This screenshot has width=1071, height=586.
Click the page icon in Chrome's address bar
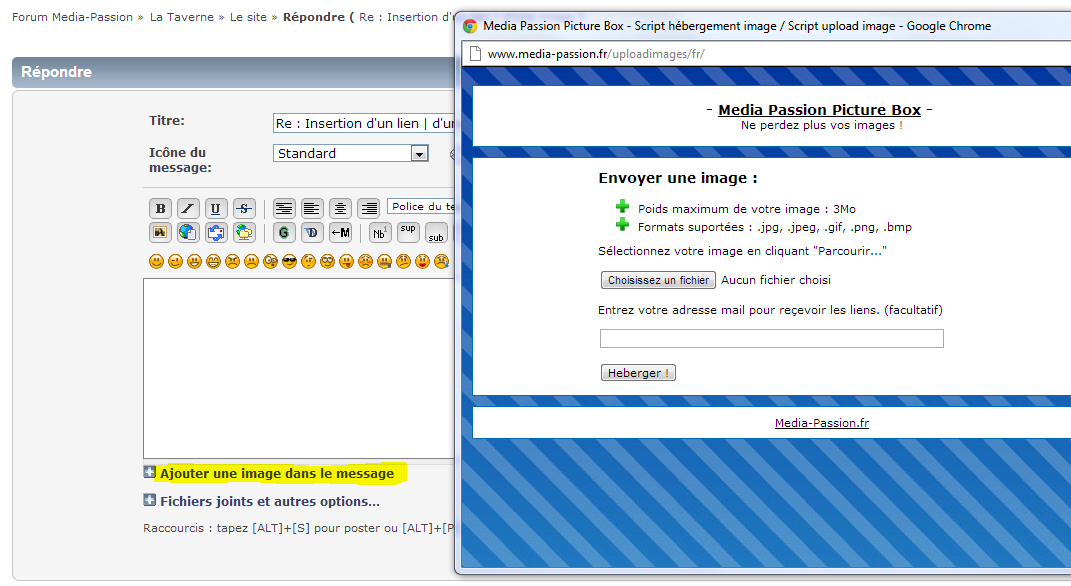tap(475, 54)
